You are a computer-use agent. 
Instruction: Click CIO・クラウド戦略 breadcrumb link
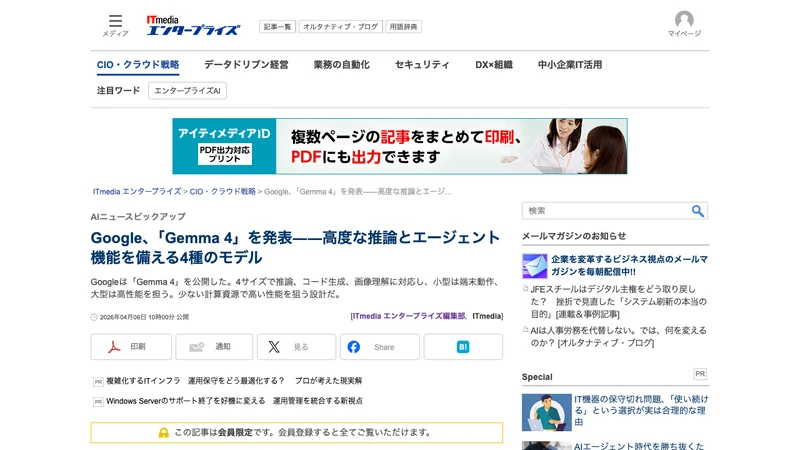222,192
